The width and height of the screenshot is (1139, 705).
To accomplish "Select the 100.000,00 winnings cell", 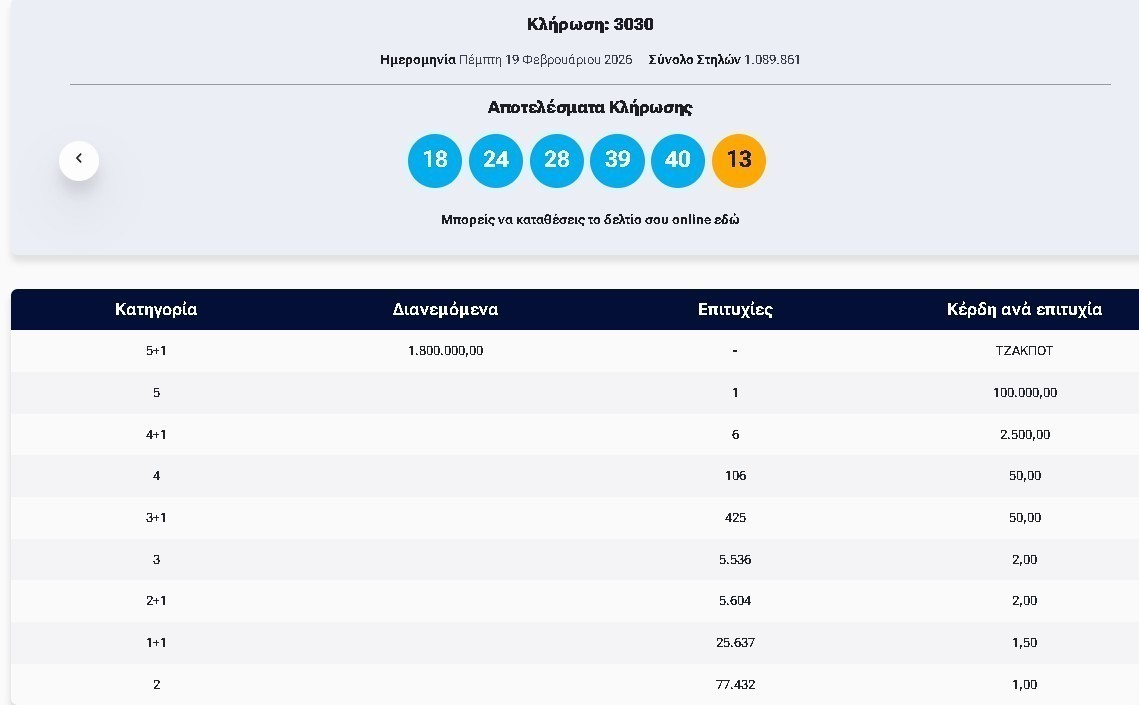I will click(x=1024, y=393).
